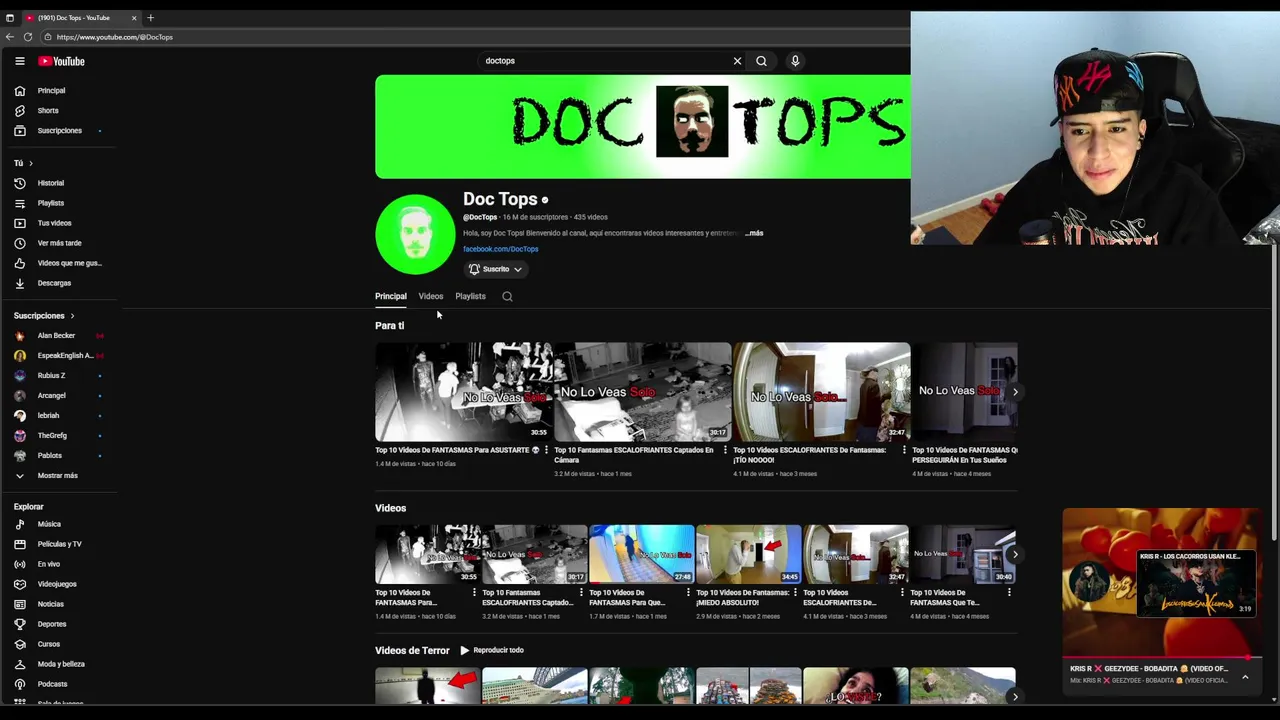Open video Top 10 Fantasmas ESCALOFRIANTES Captados En Cámara
This screenshot has width=1280, height=720.
[x=643, y=392]
